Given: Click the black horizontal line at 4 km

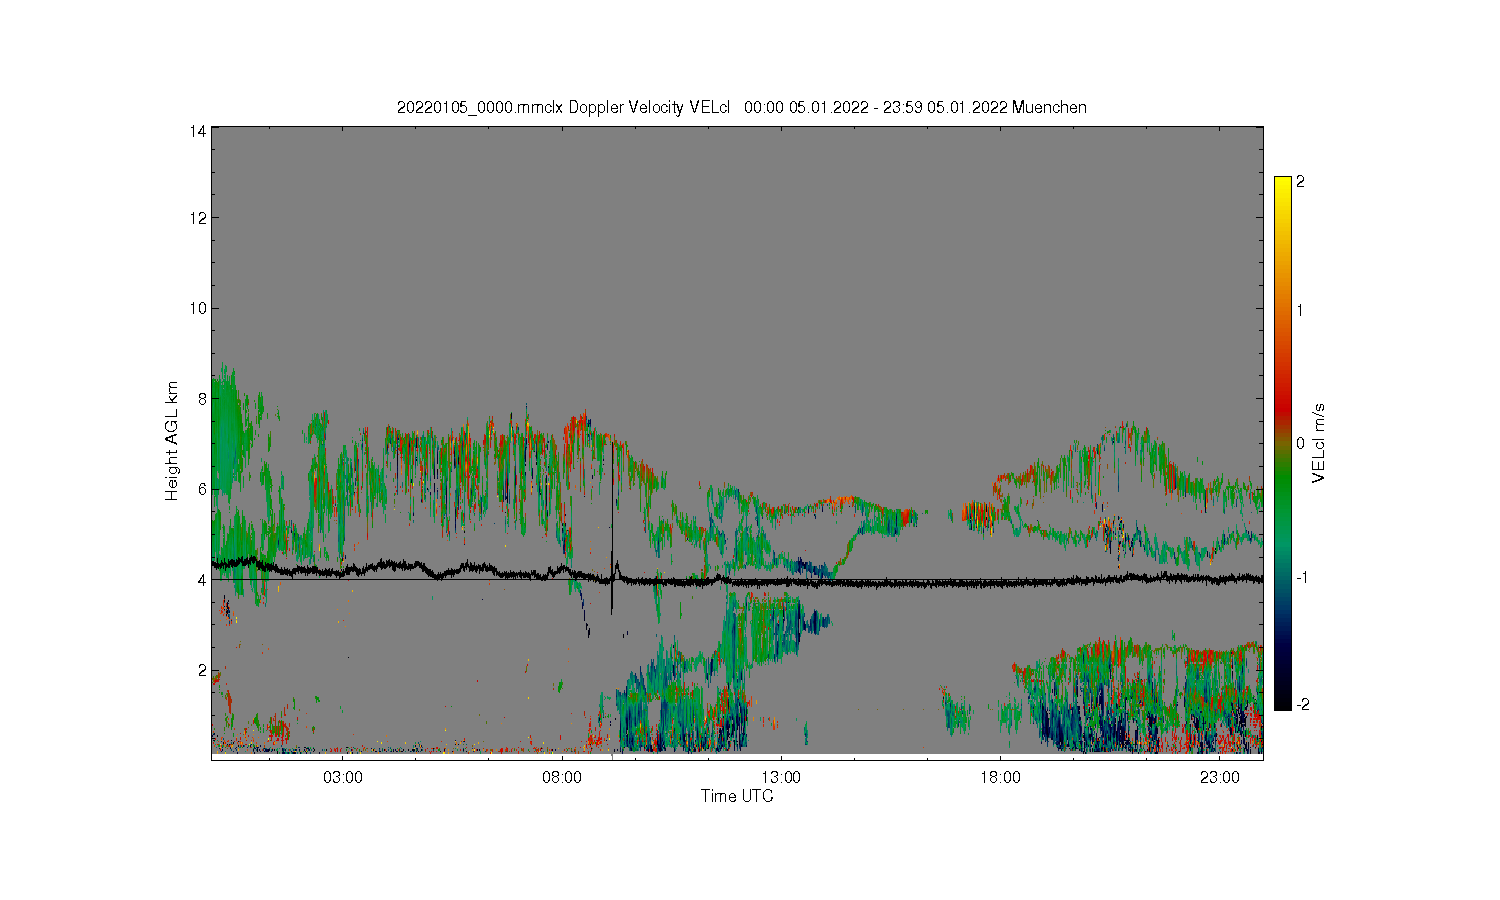Looking at the screenshot, I should 737,580.
